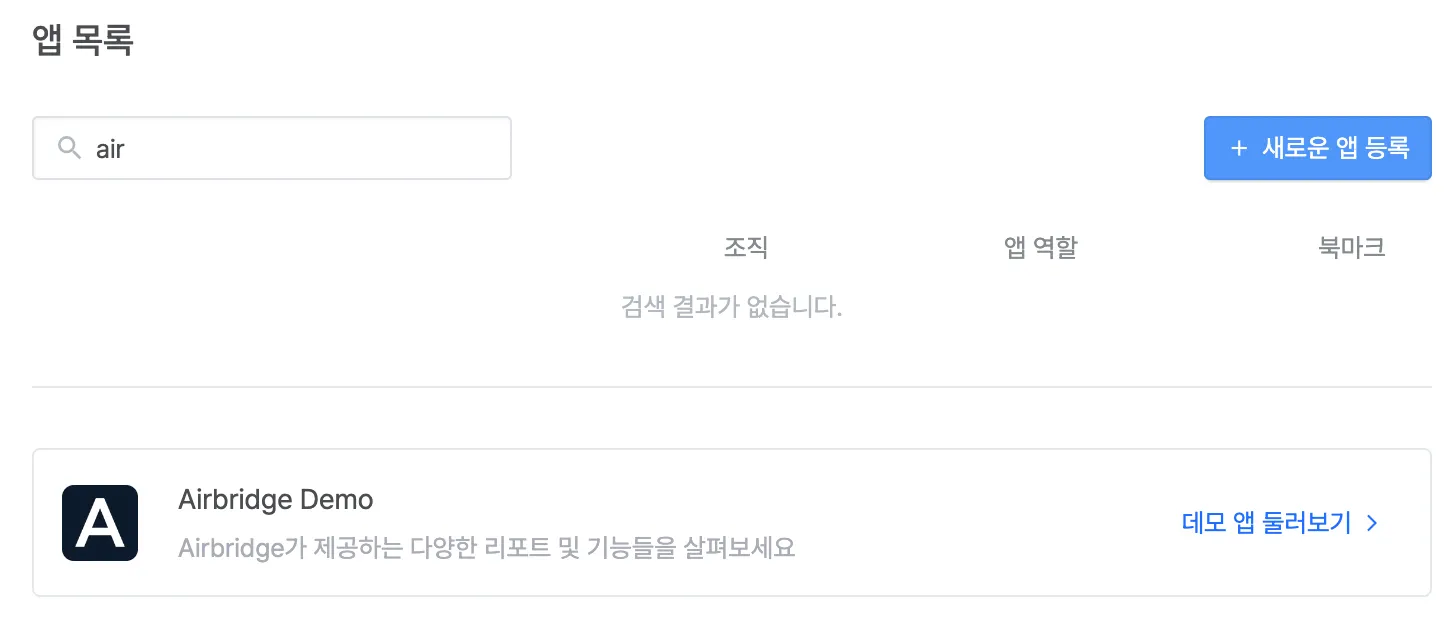Click the 앱 목록 page heading
This screenshot has height=622, width=1456.
(x=83, y=42)
